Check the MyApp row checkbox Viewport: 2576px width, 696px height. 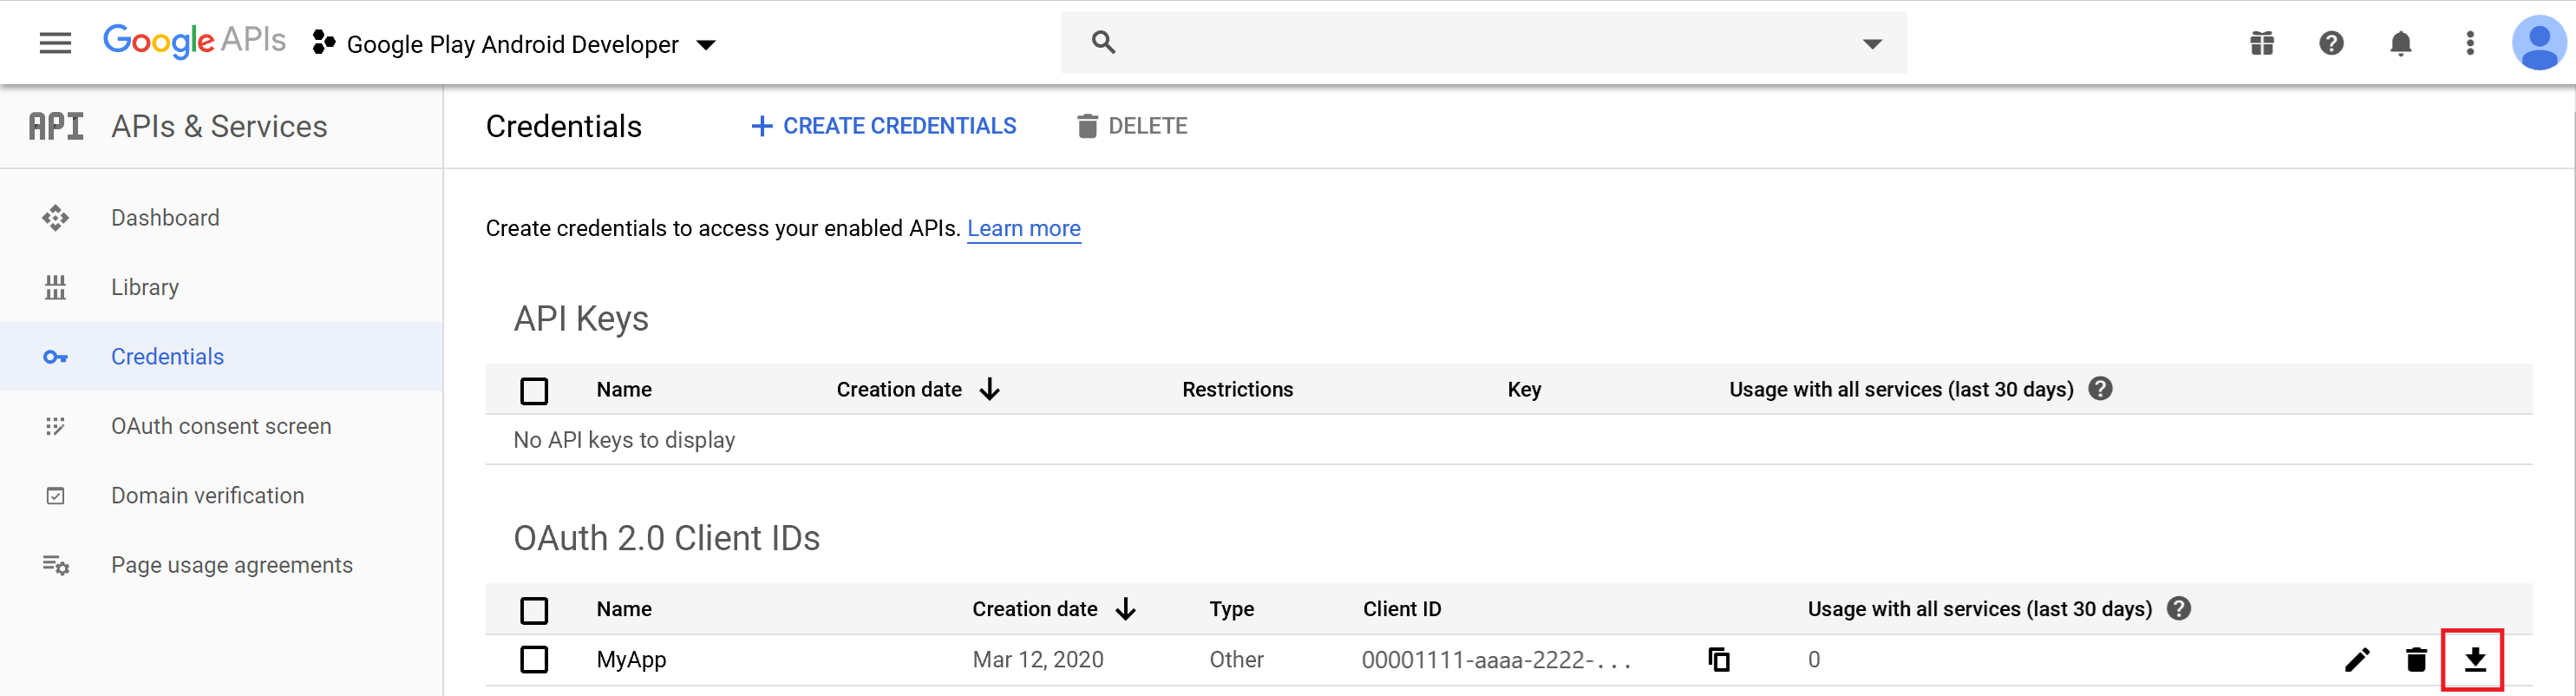(x=534, y=659)
